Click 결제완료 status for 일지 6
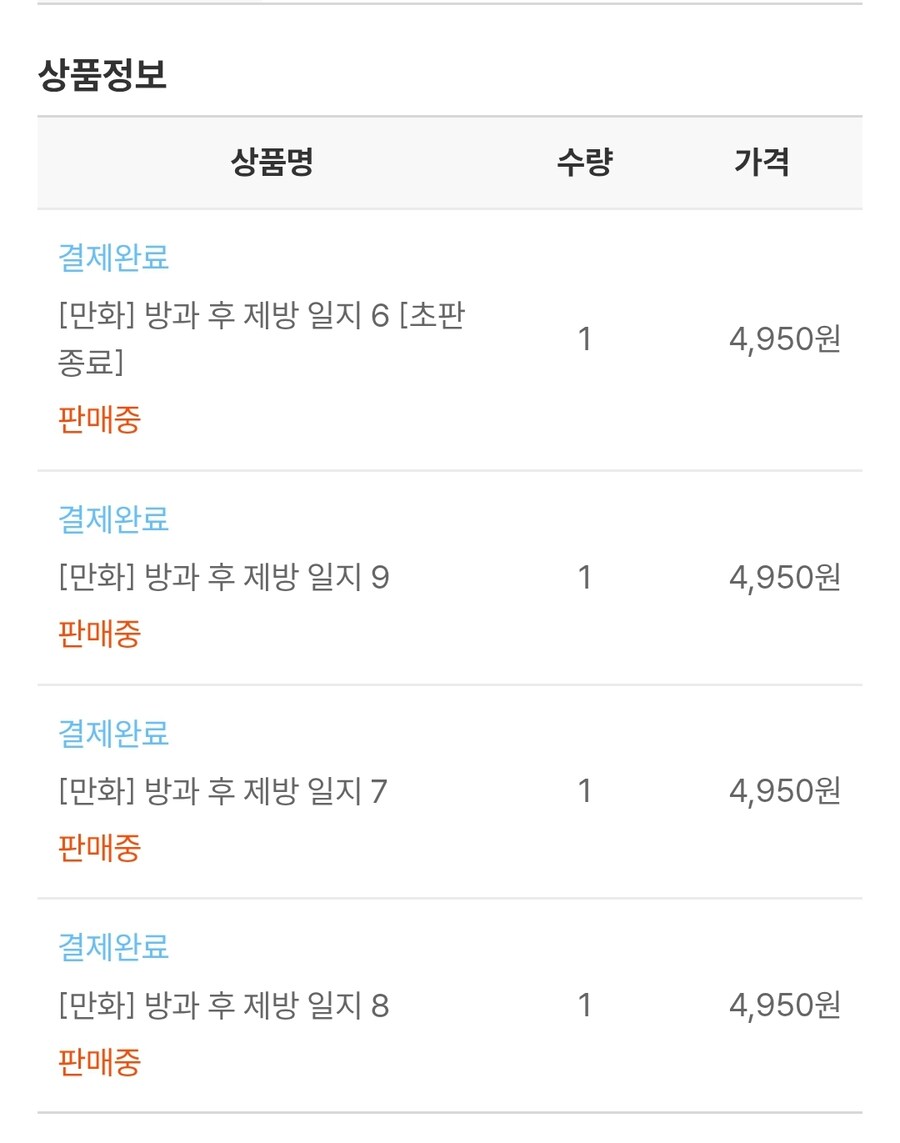The image size is (900, 1143). 114,257
